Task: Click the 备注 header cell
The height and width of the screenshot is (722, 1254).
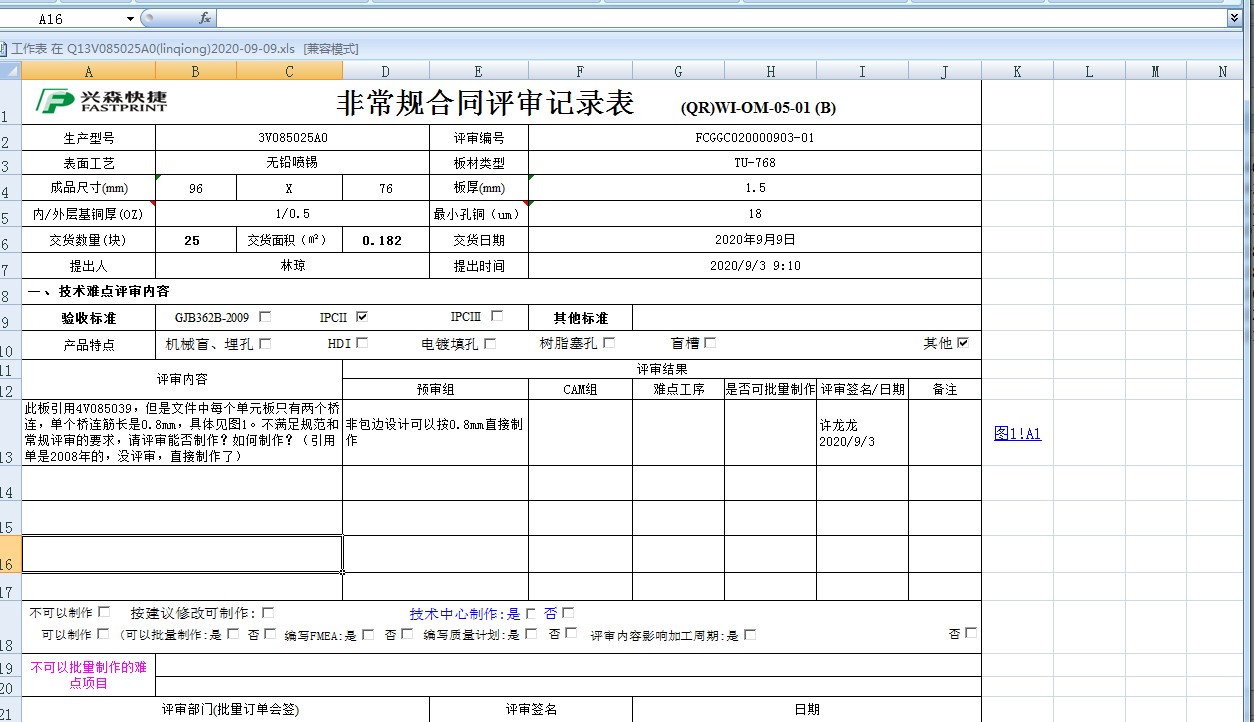Action: coord(945,389)
